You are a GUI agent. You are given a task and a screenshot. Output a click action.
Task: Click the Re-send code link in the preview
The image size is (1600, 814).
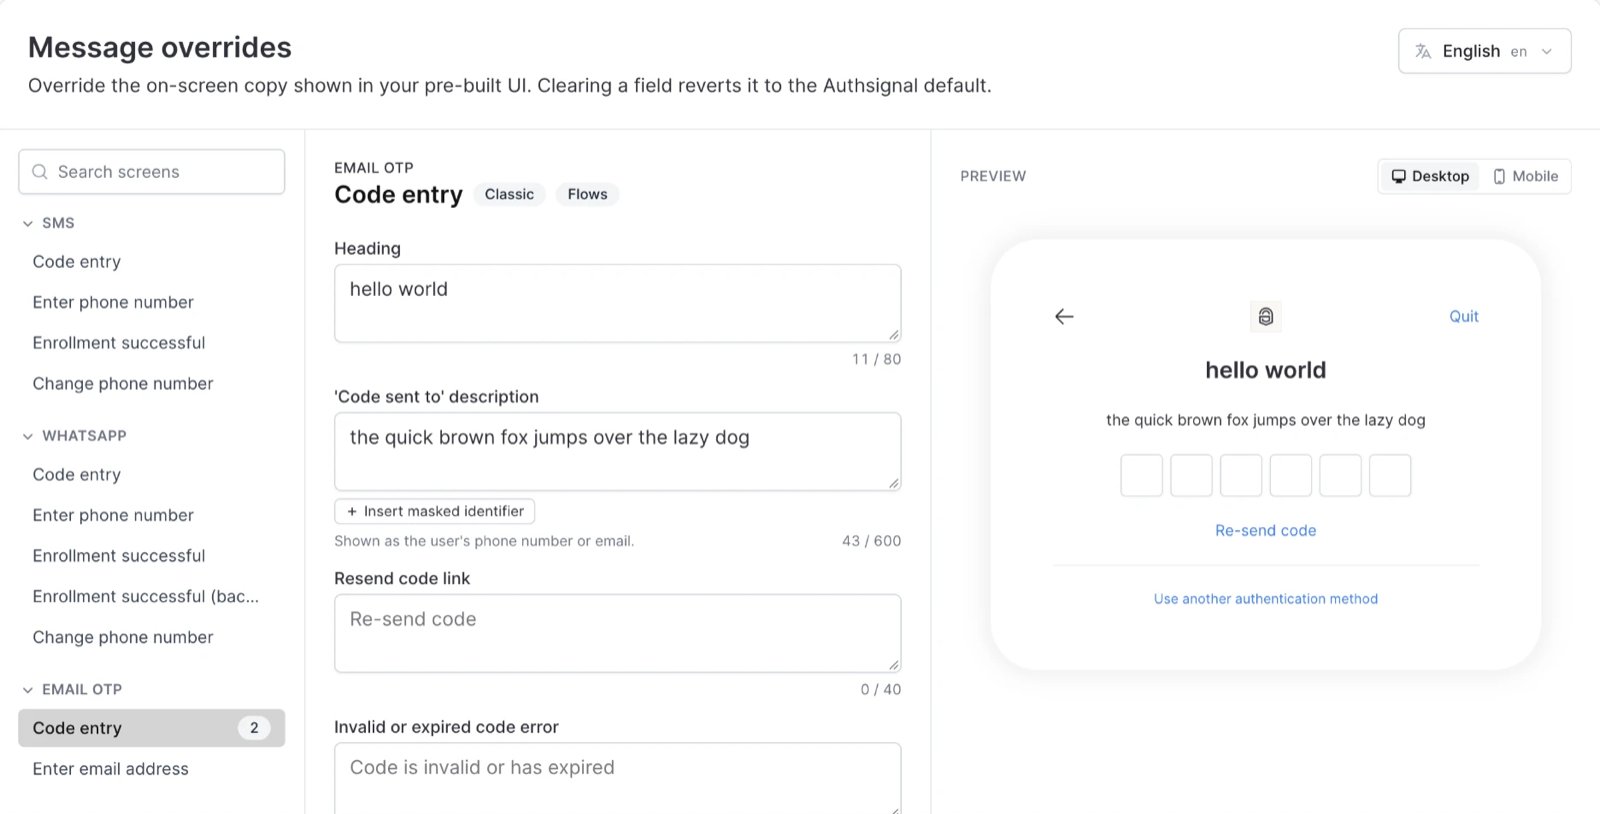coord(1265,530)
